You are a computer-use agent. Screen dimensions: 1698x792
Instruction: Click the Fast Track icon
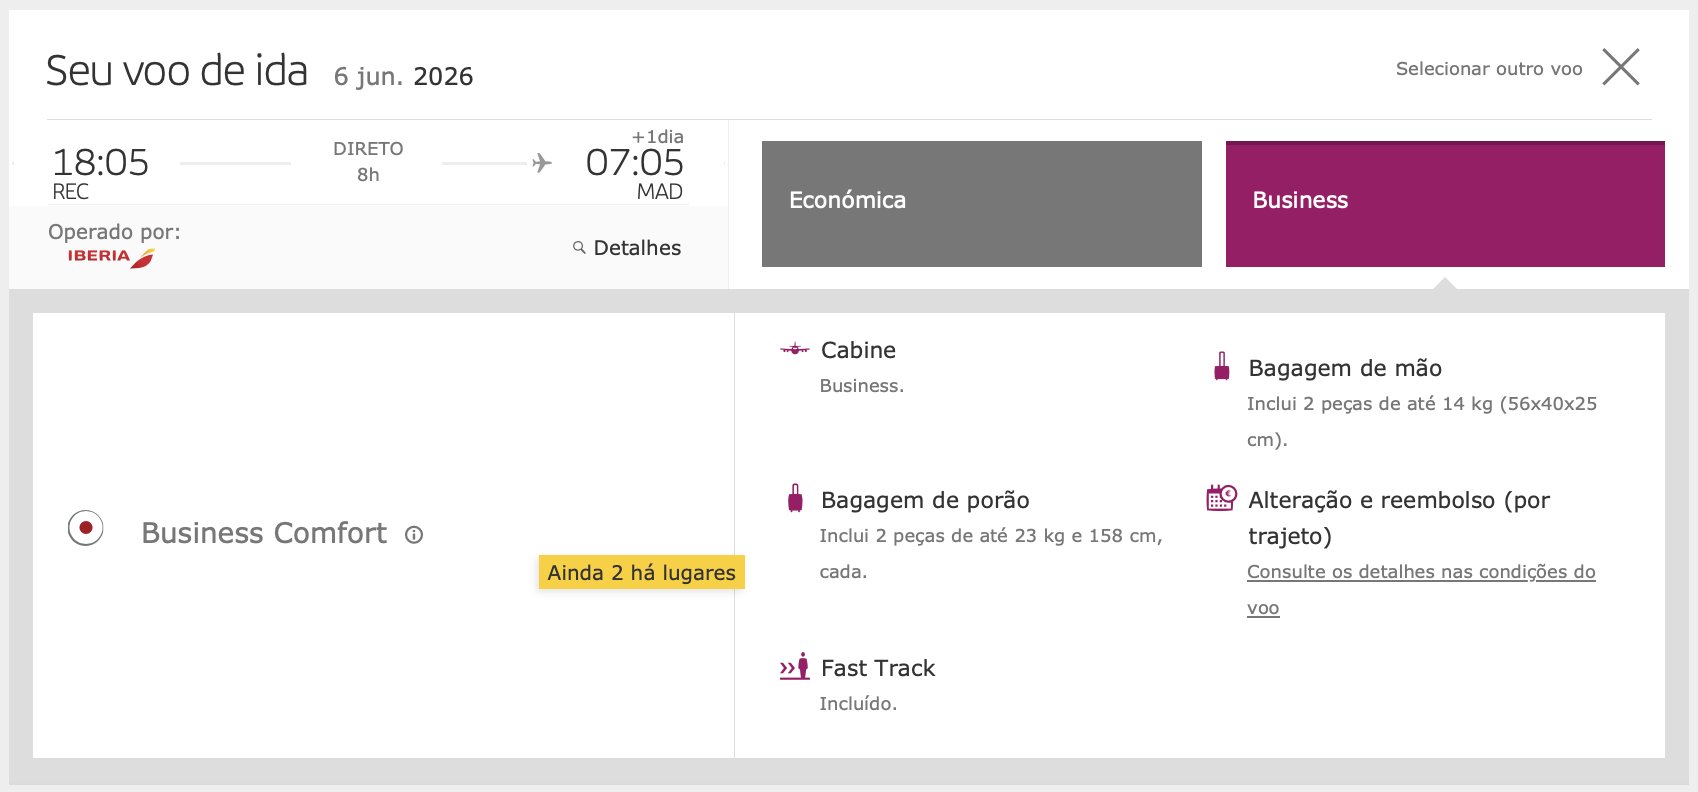tap(795, 667)
